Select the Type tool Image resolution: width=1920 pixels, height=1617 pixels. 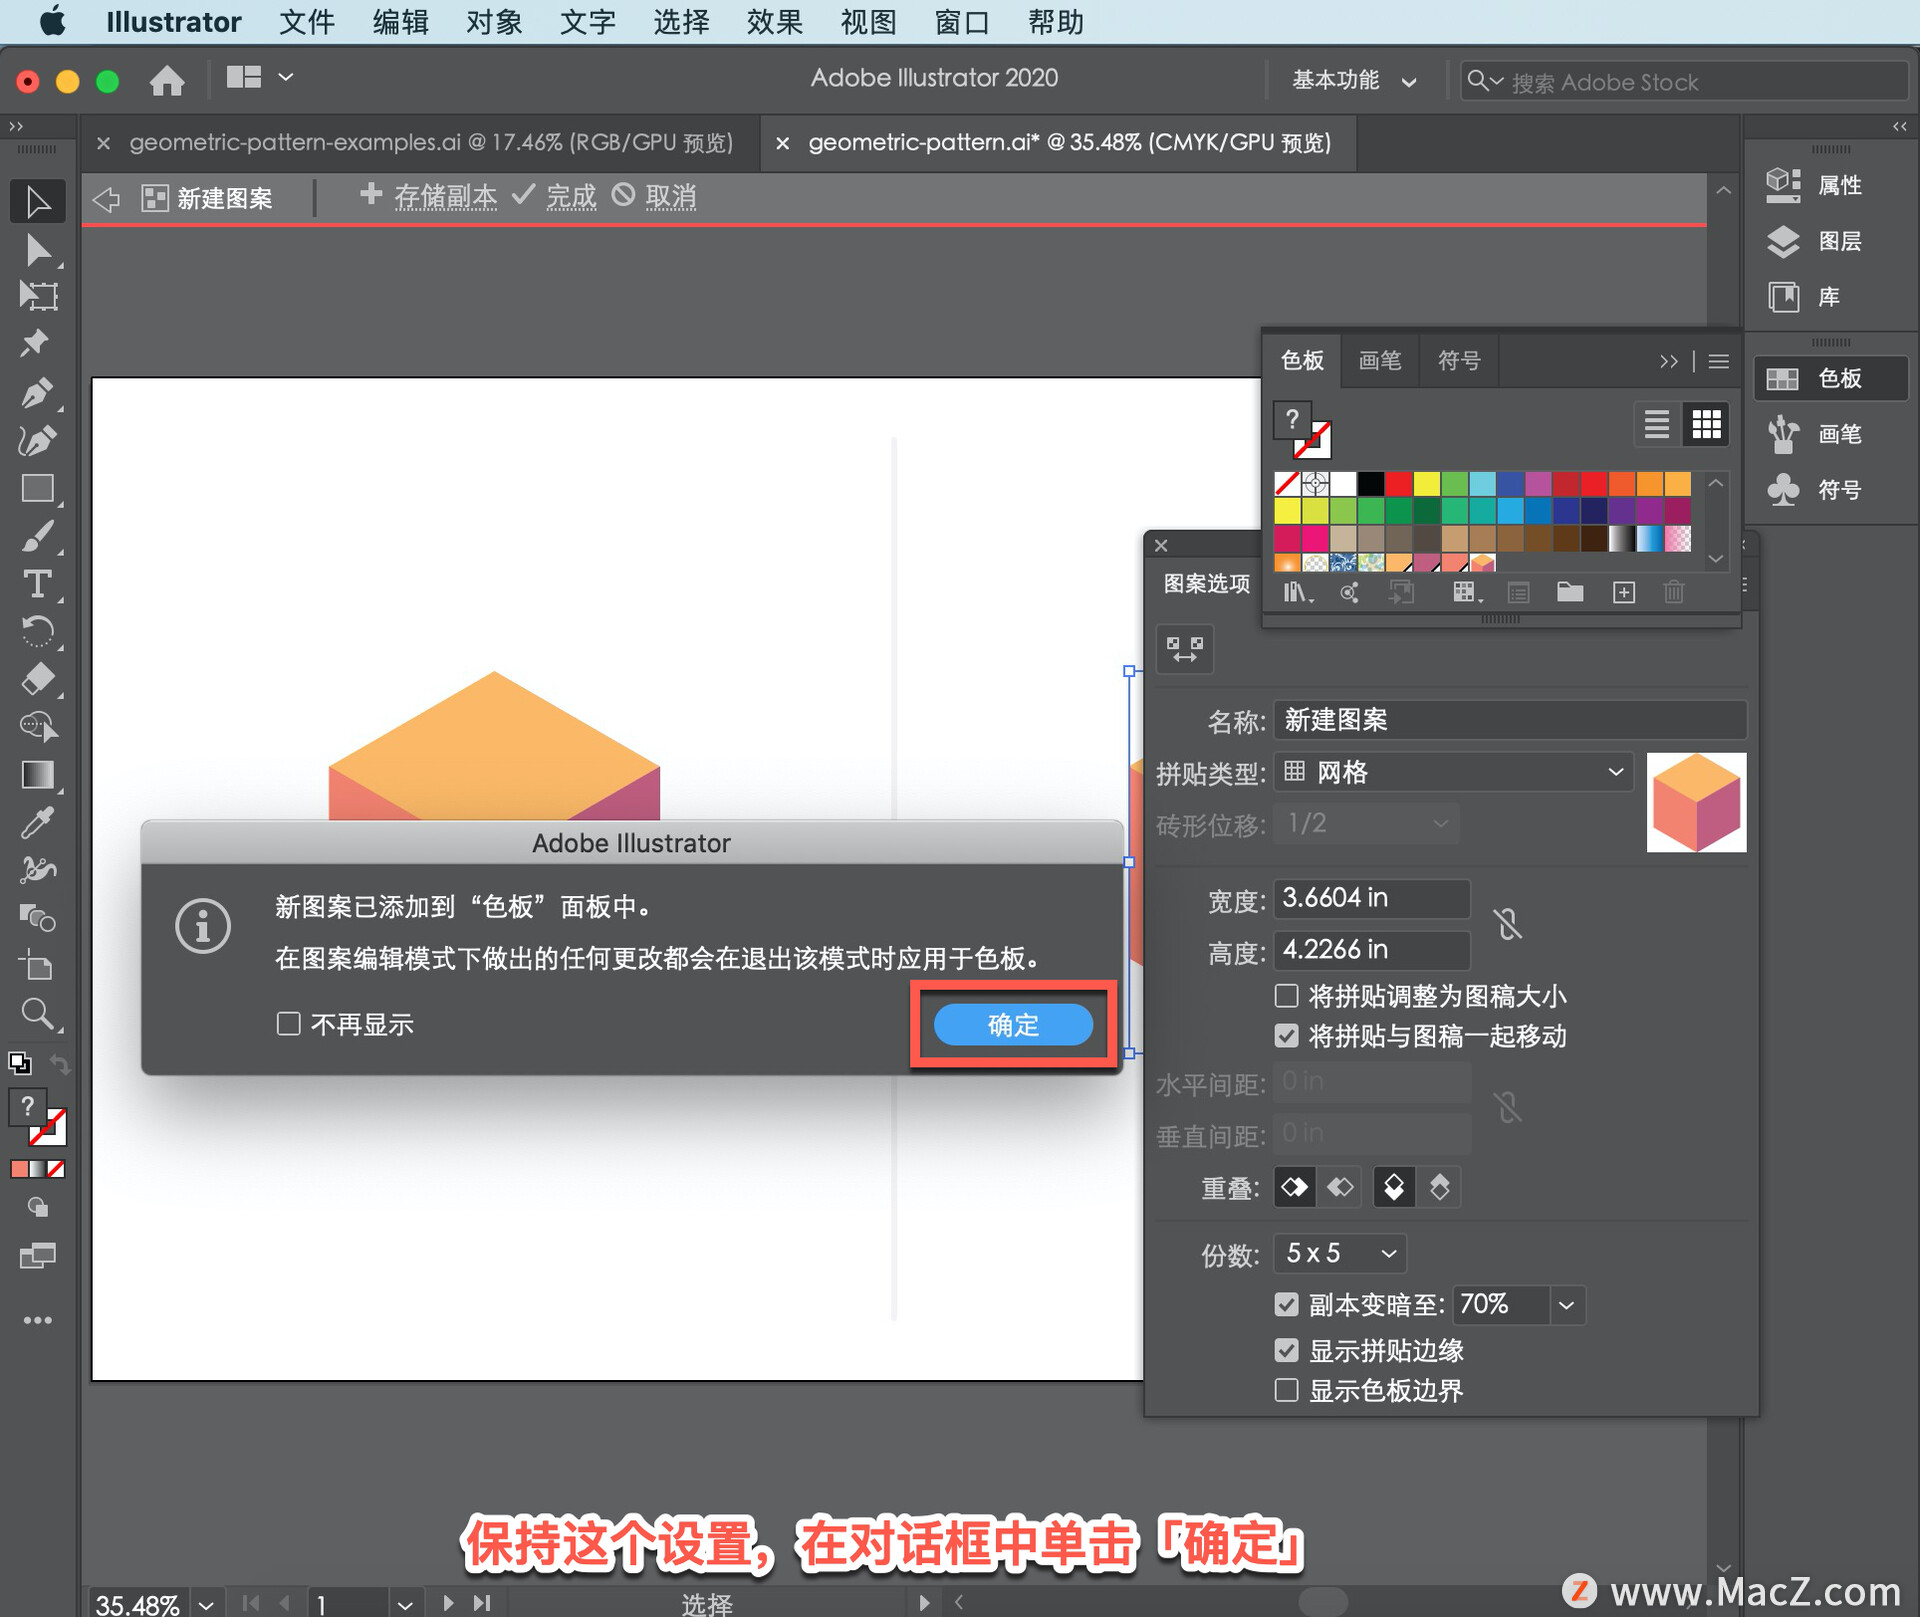pos(38,584)
